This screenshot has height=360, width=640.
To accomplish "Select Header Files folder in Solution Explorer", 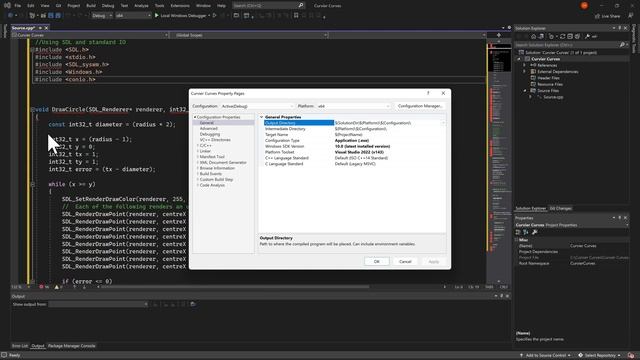I will point(548,78).
